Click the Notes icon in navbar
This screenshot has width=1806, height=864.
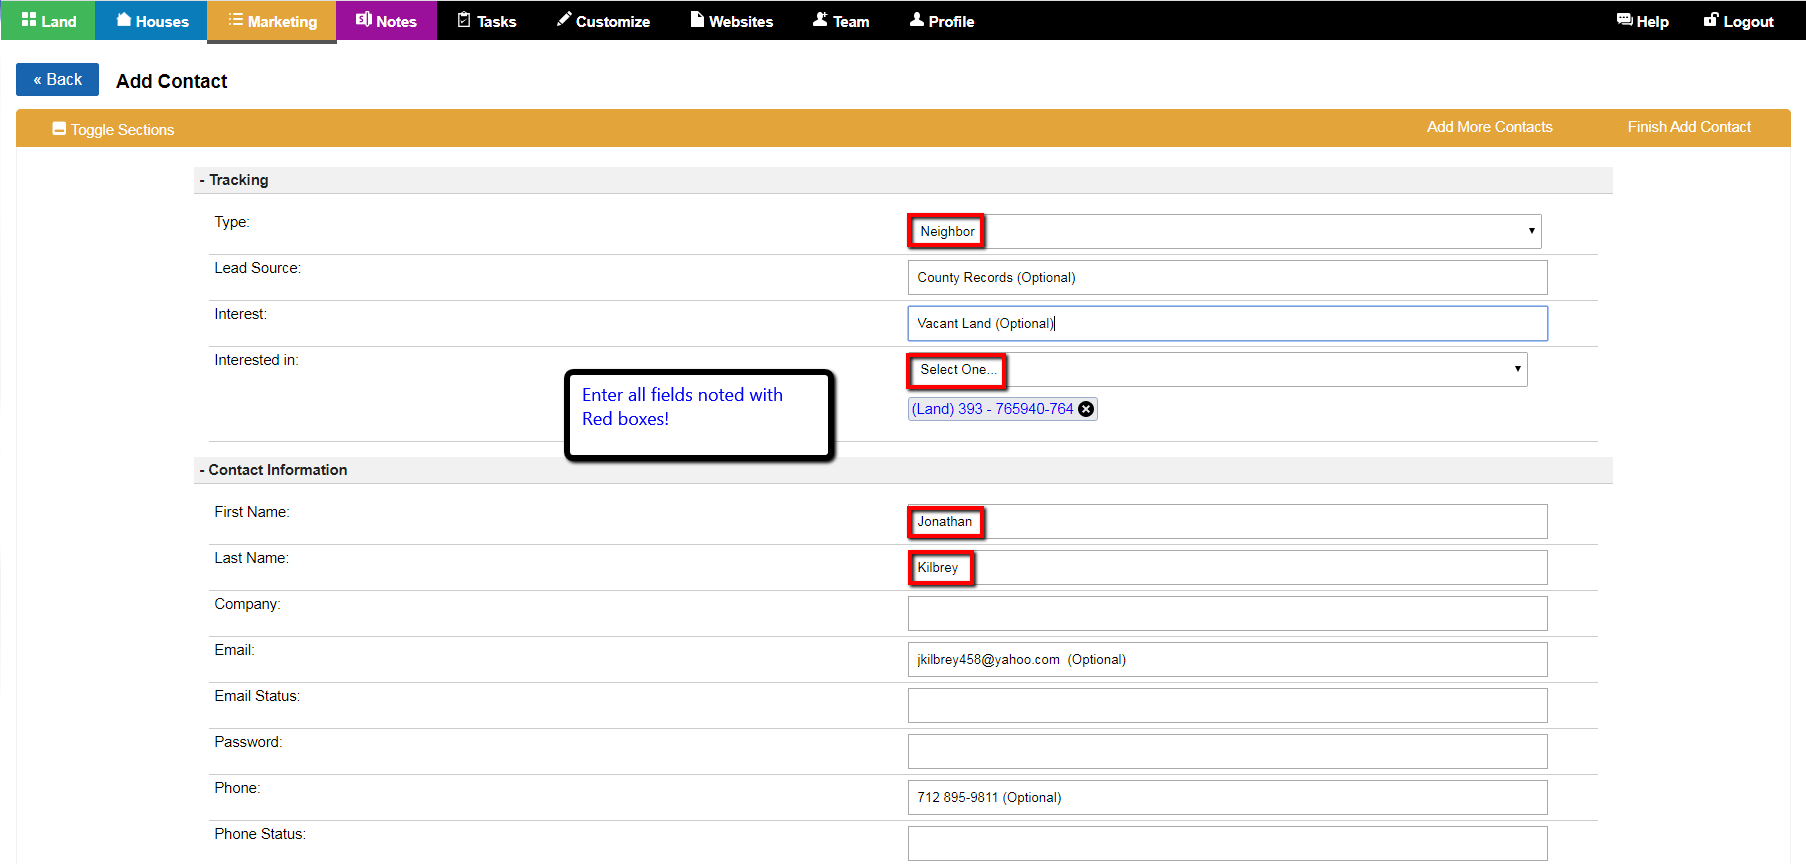coord(364,19)
